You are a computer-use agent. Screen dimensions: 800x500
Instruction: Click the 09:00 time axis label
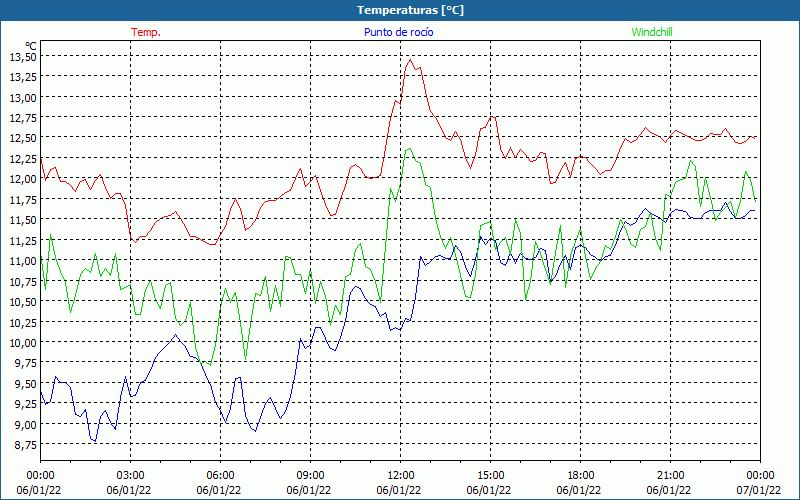[310, 476]
